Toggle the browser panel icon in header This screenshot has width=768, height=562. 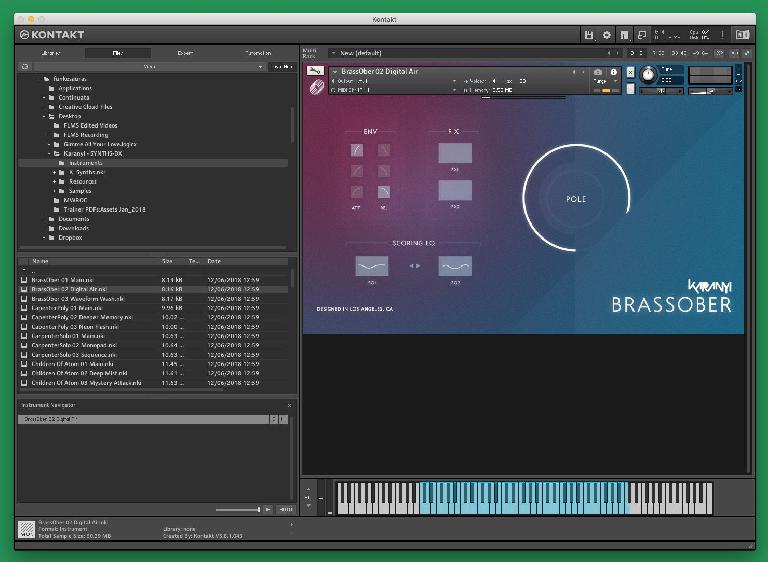(624, 35)
